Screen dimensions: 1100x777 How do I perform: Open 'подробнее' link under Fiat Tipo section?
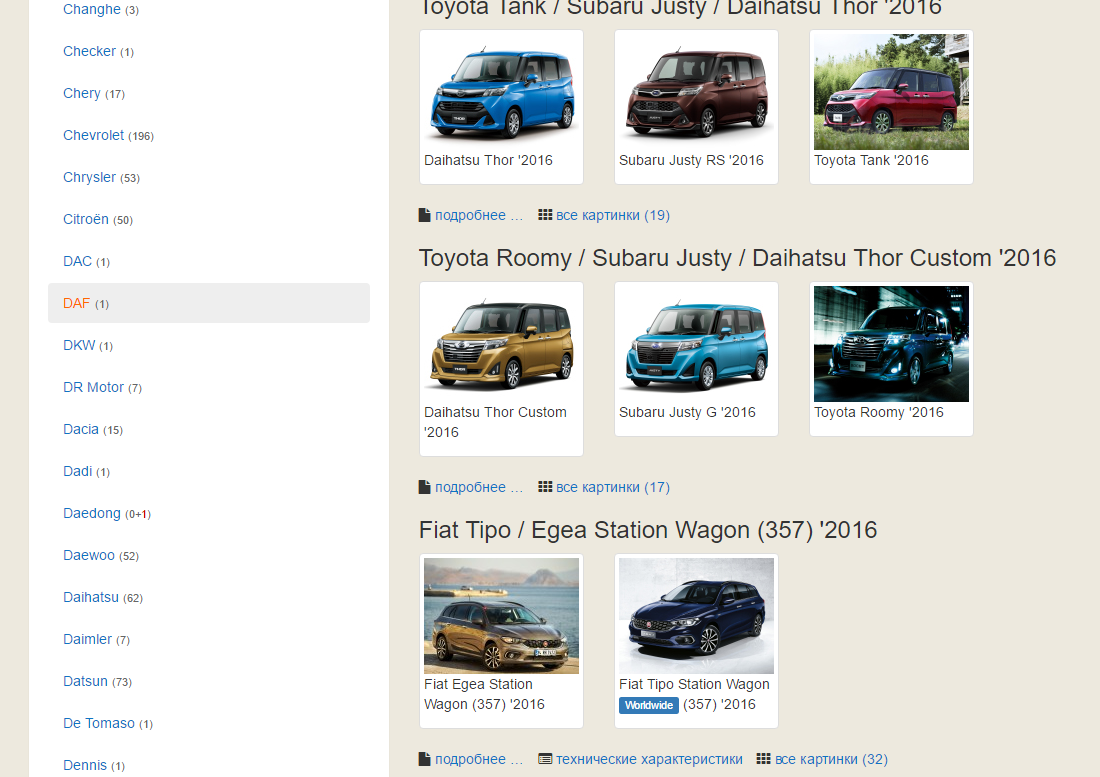478,759
